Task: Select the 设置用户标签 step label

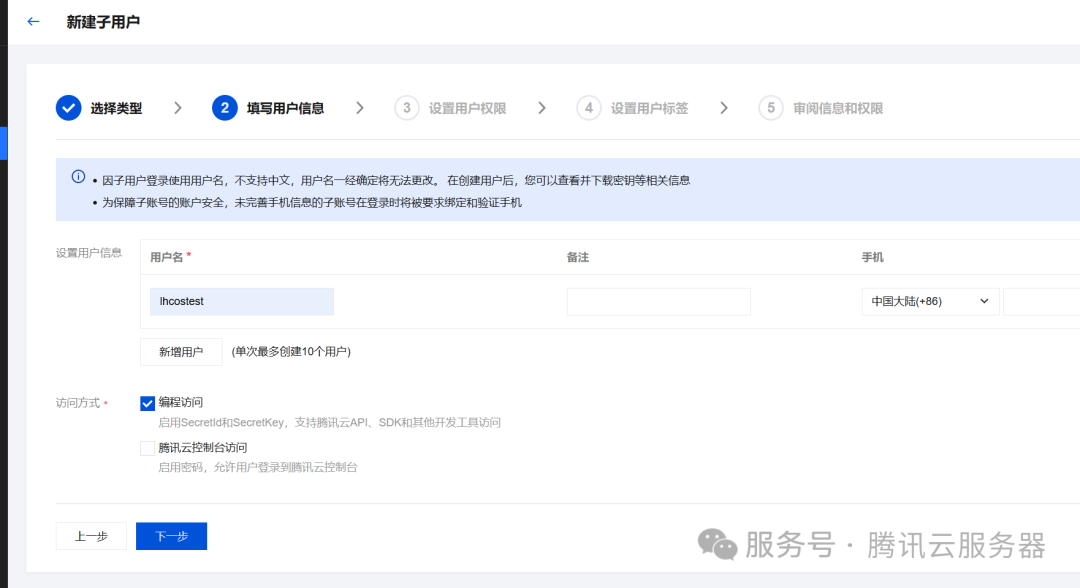Action: pyautogui.click(x=650, y=109)
